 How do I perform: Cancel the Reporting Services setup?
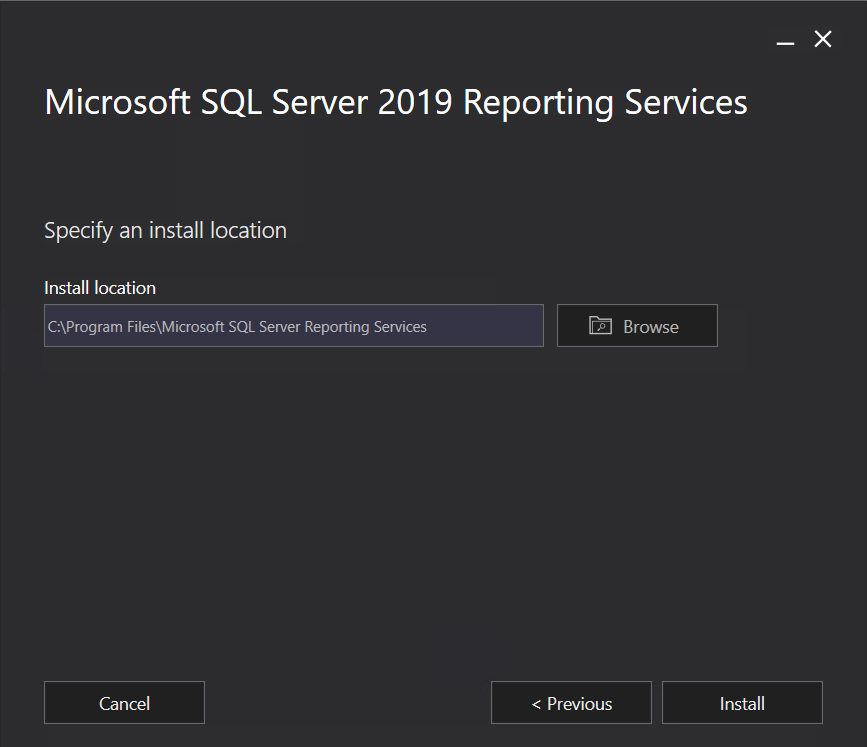click(x=124, y=703)
